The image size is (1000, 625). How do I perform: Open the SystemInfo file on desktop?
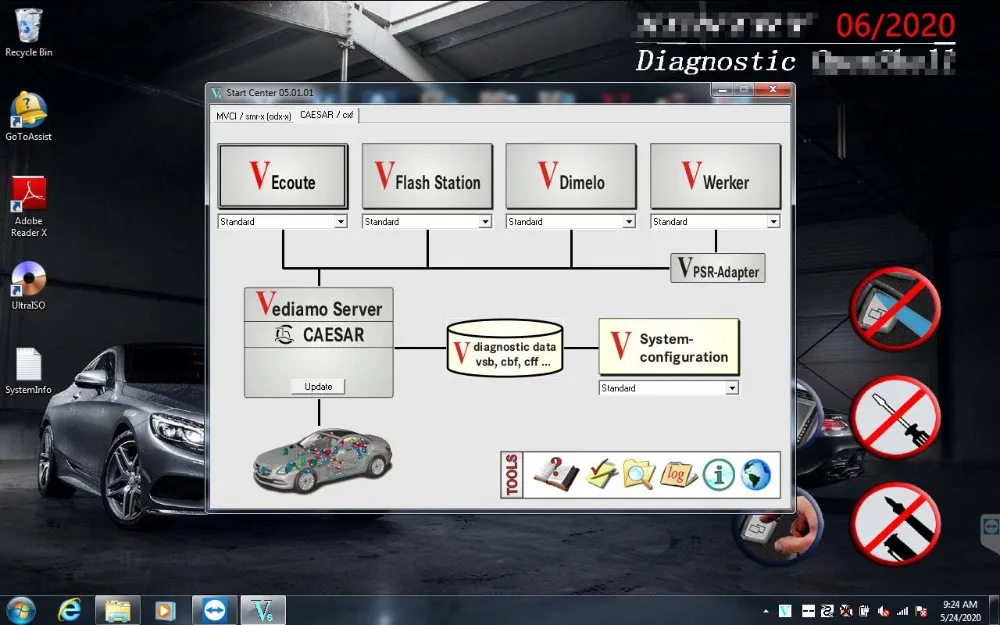[x=28, y=371]
